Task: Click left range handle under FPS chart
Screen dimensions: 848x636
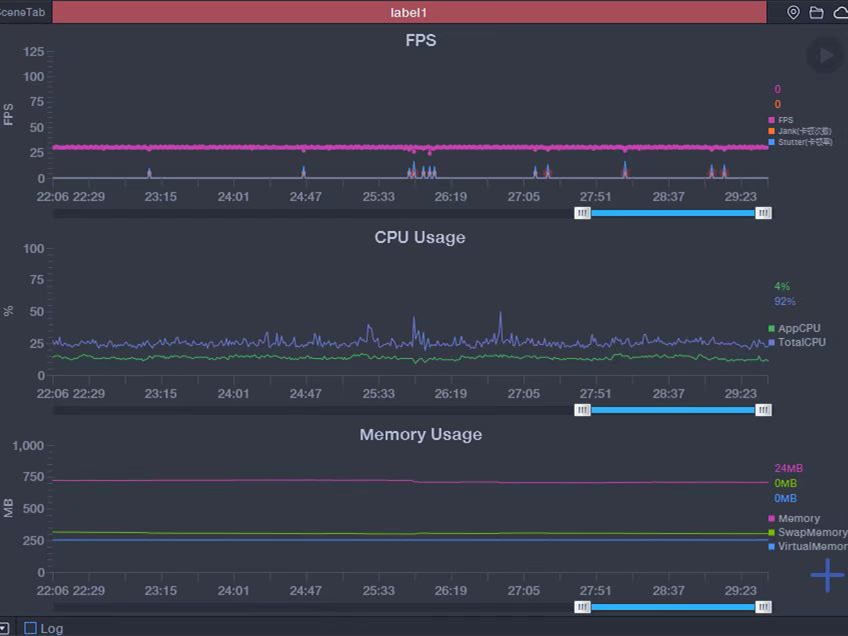Action: (x=582, y=213)
